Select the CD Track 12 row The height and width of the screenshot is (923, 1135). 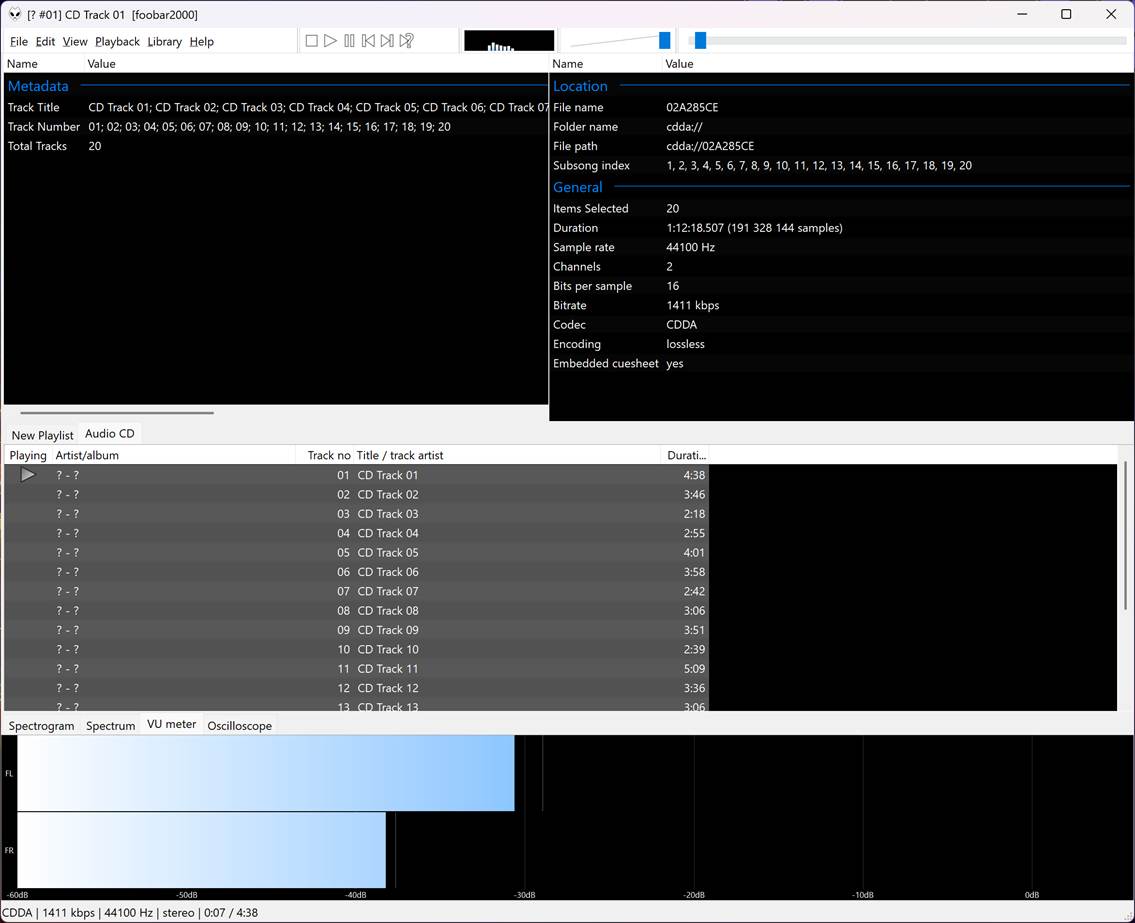(356, 688)
